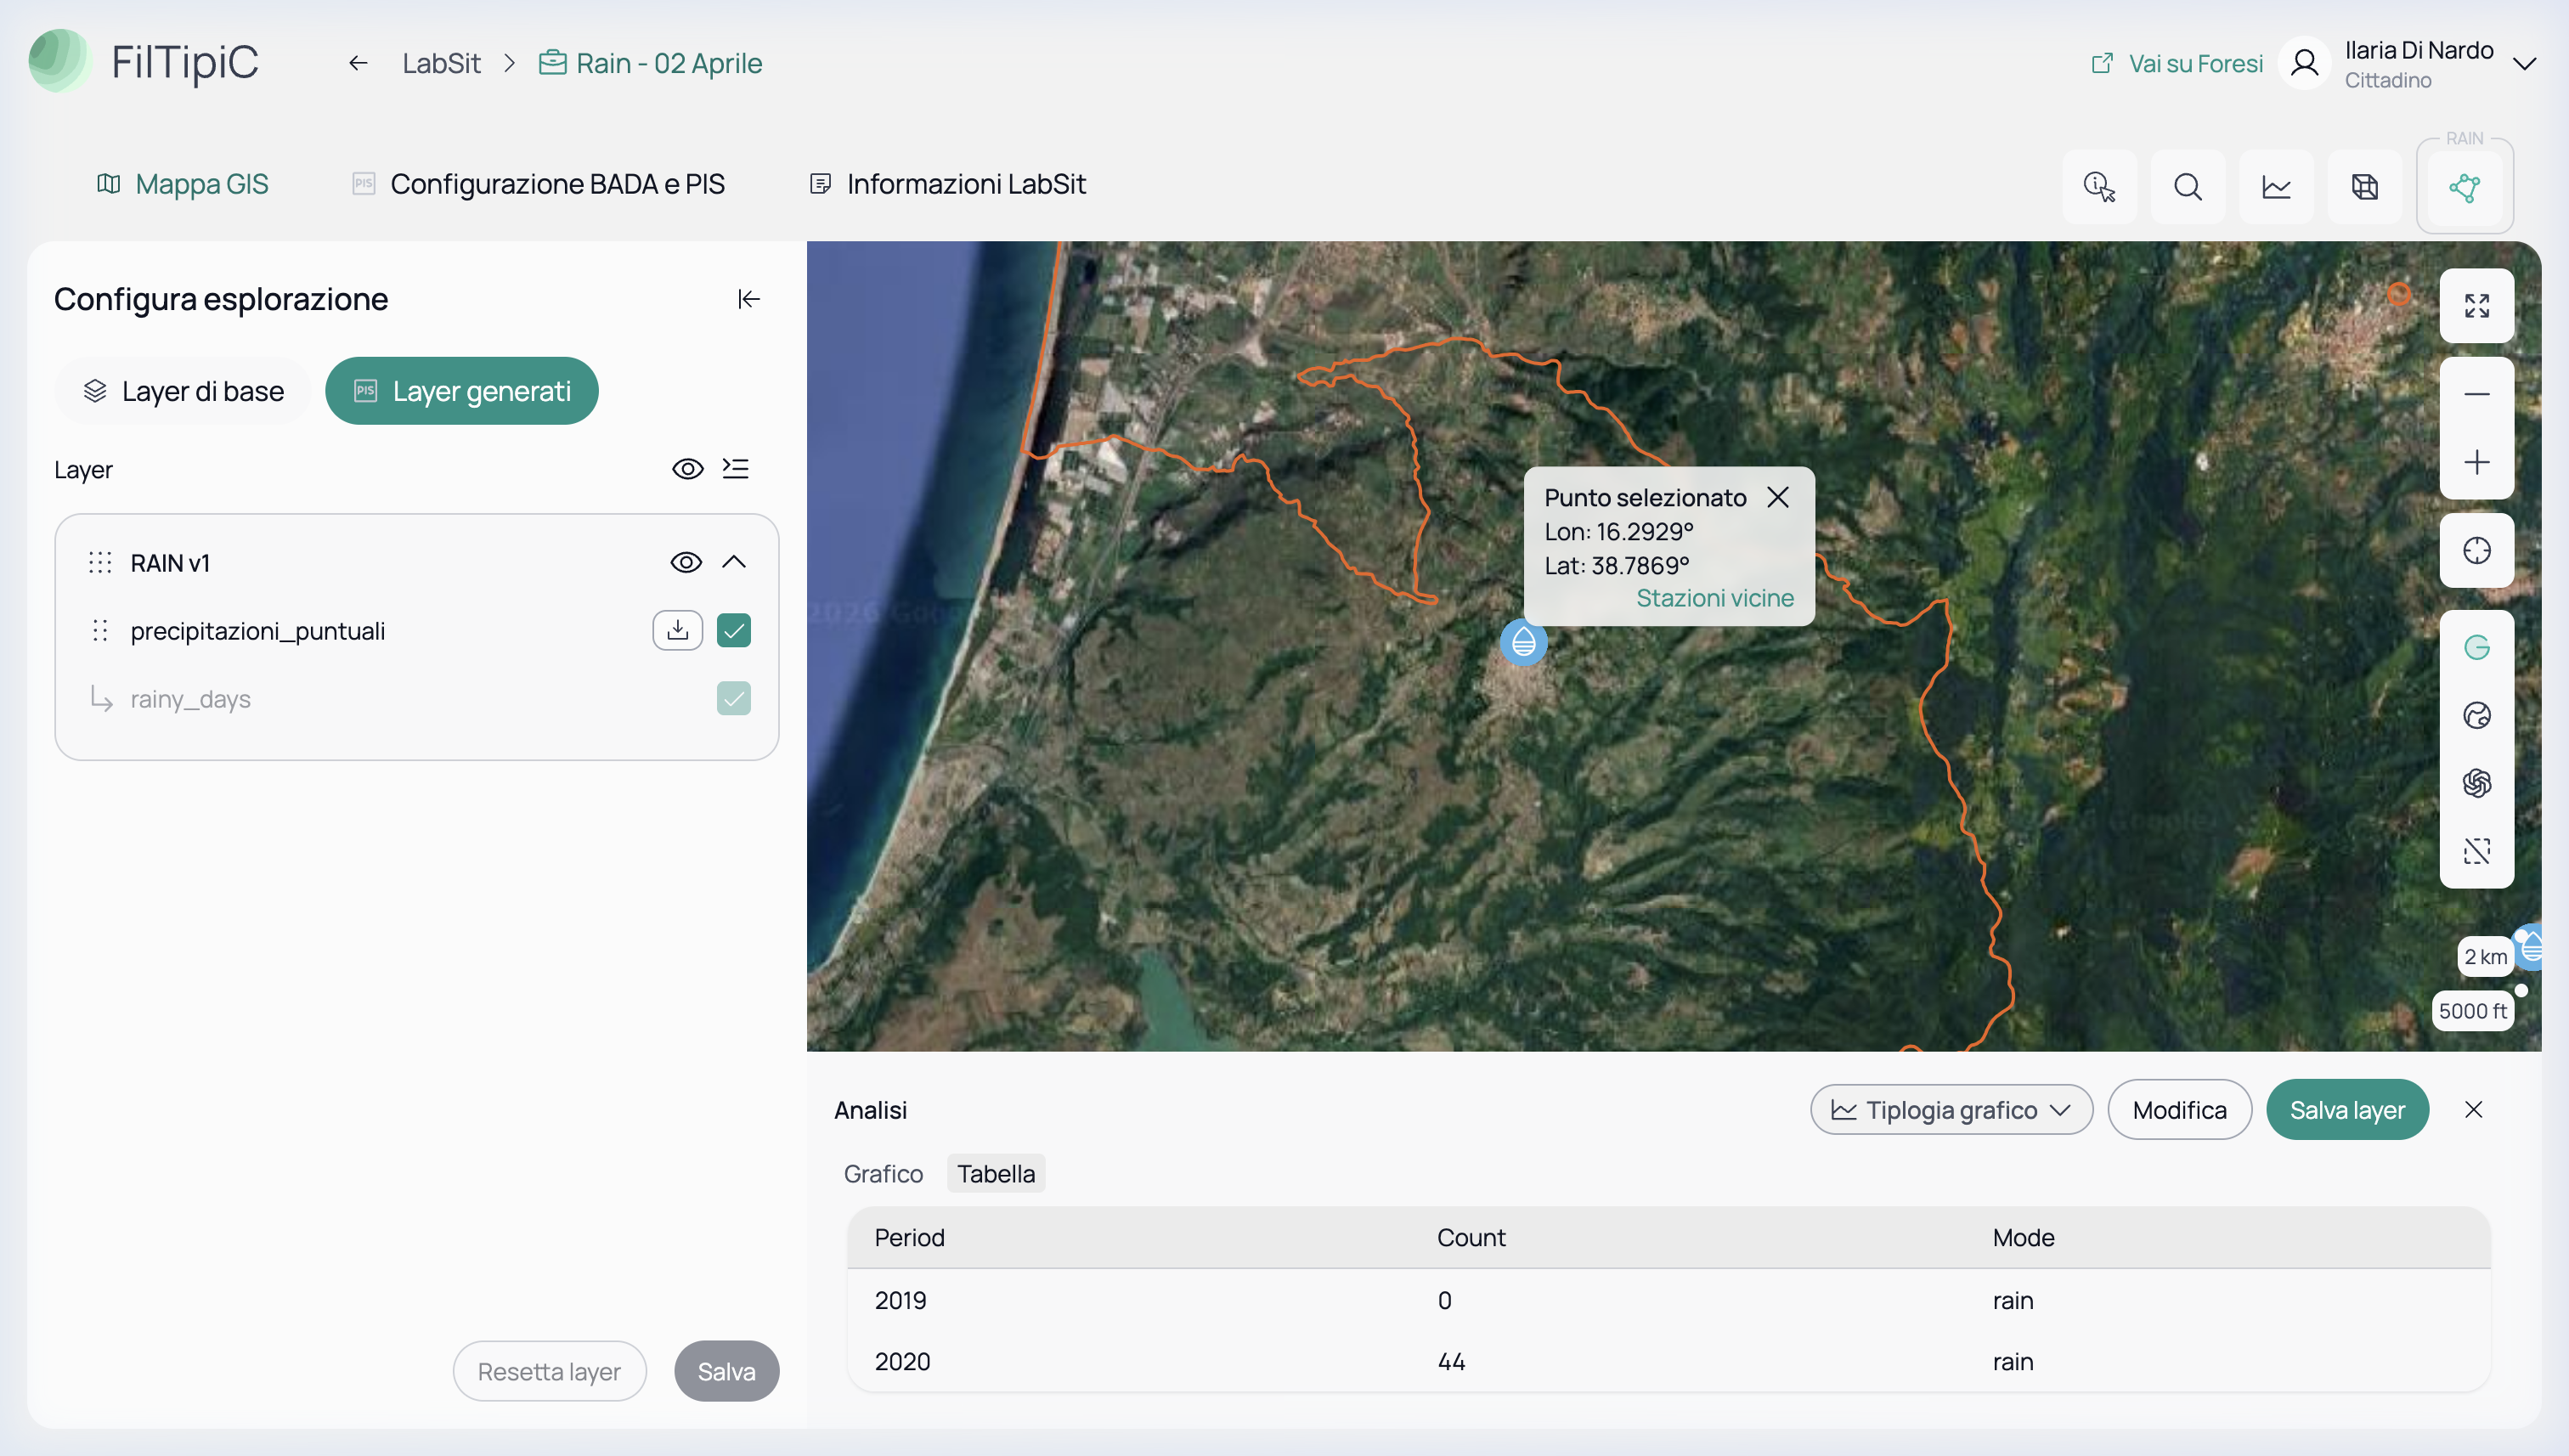The width and height of the screenshot is (2569, 1456).
Task: Click the 2 km scale label
Action: [x=2486, y=957]
